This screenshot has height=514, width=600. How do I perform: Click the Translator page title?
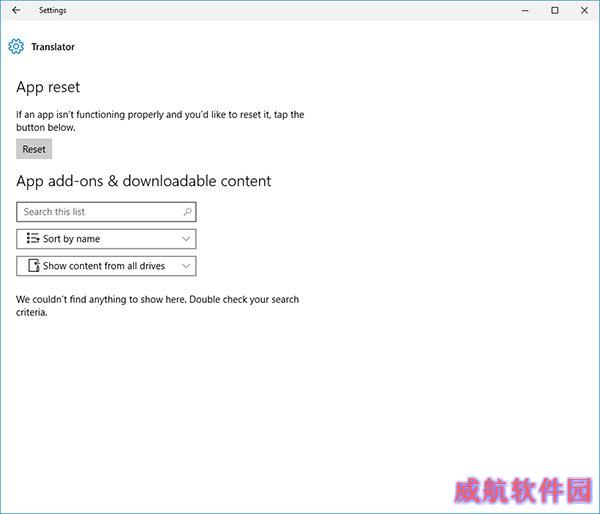tap(53, 47)
